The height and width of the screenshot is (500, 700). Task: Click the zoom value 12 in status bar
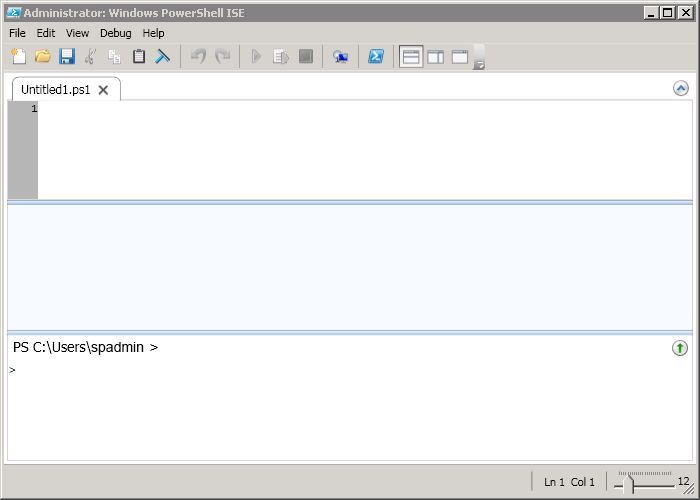pyautogui.click(x=683, y=481)
